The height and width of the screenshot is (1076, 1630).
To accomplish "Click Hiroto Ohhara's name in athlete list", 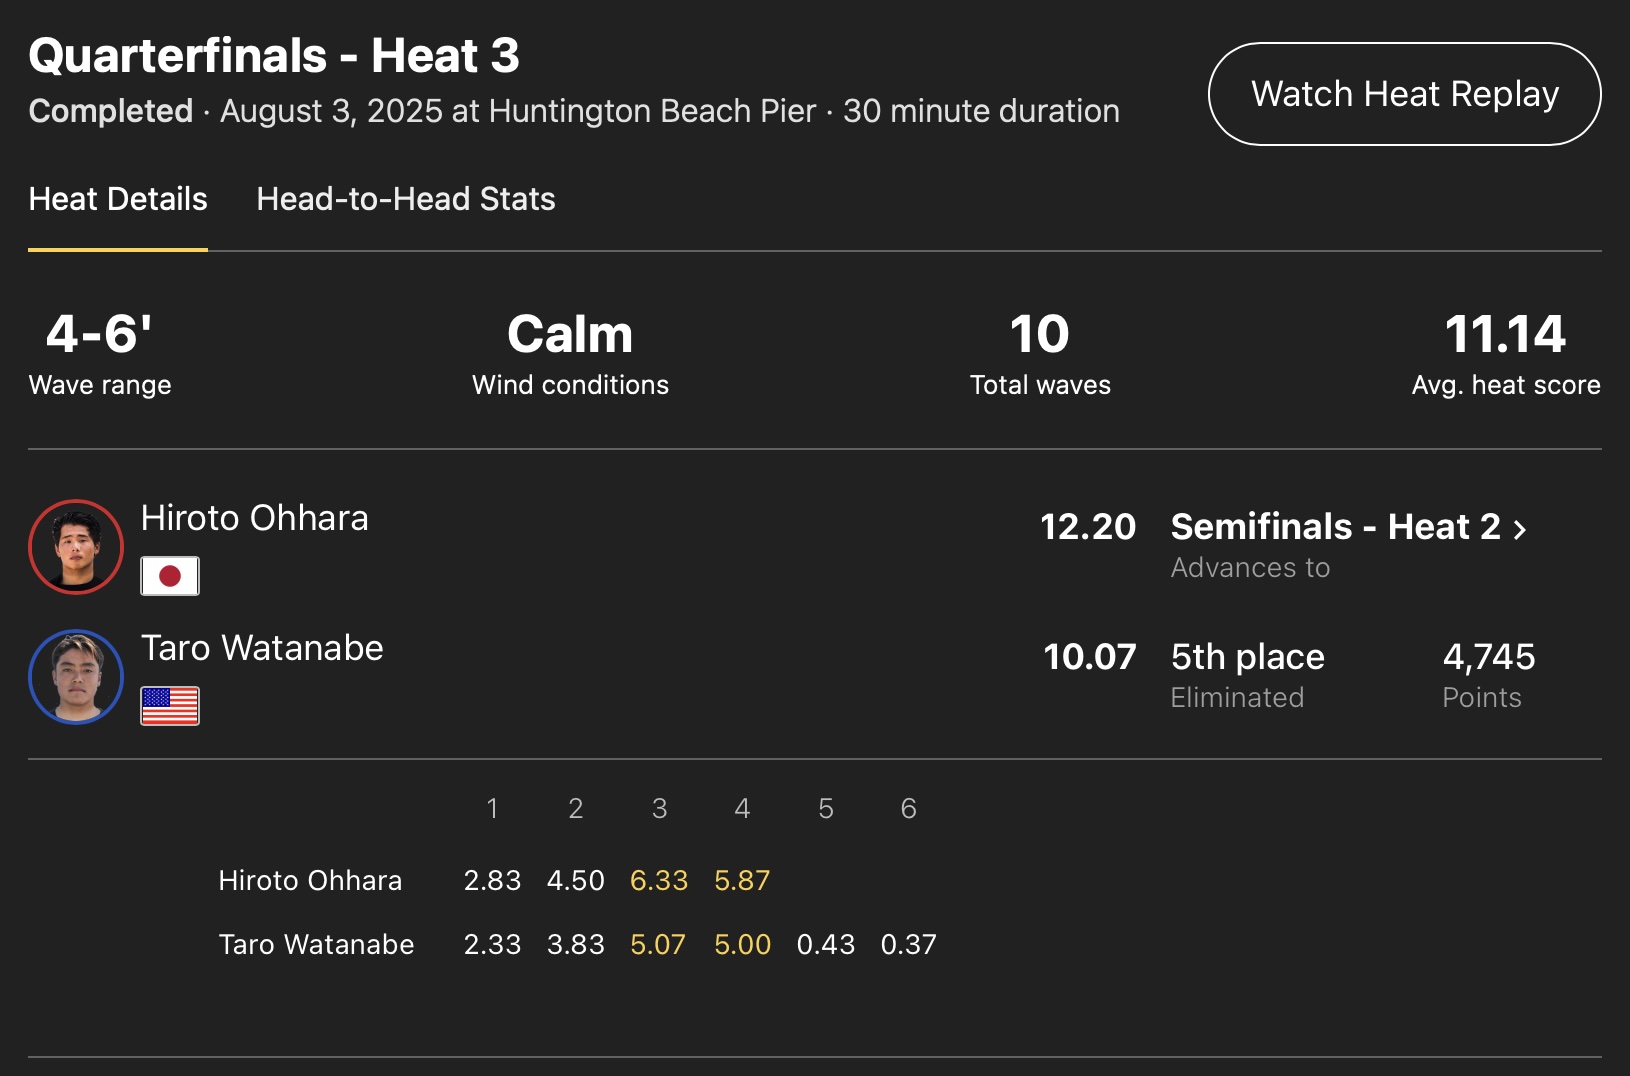I will coord(255,518).
